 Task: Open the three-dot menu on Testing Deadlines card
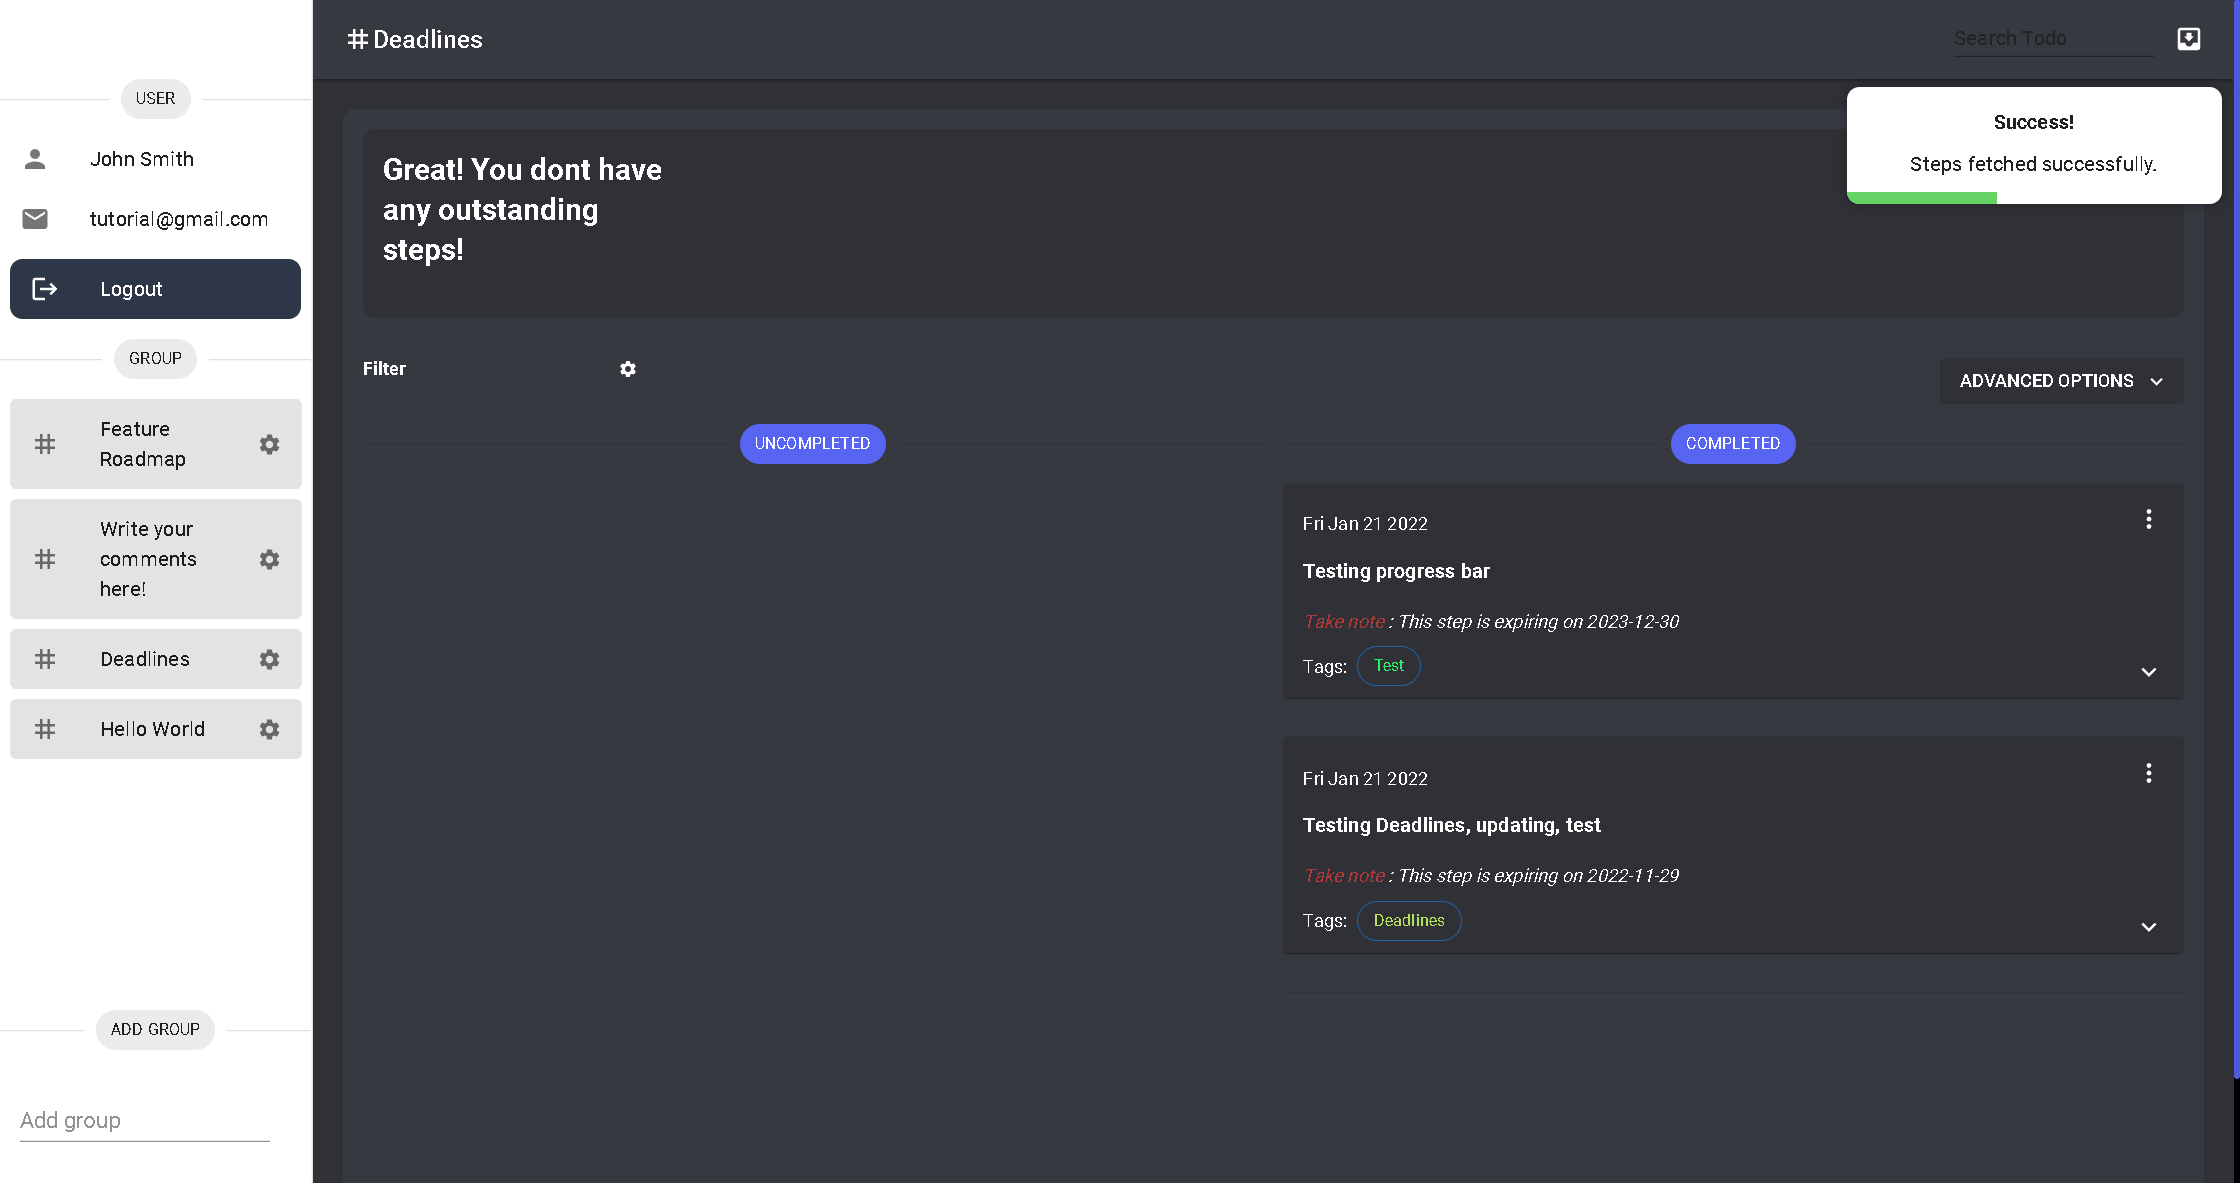click(2148, 773)
